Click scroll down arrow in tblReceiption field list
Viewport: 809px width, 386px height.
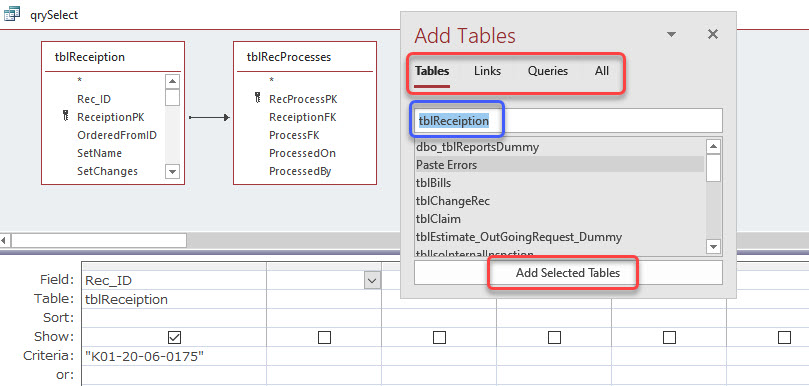[x=172, y=171]
